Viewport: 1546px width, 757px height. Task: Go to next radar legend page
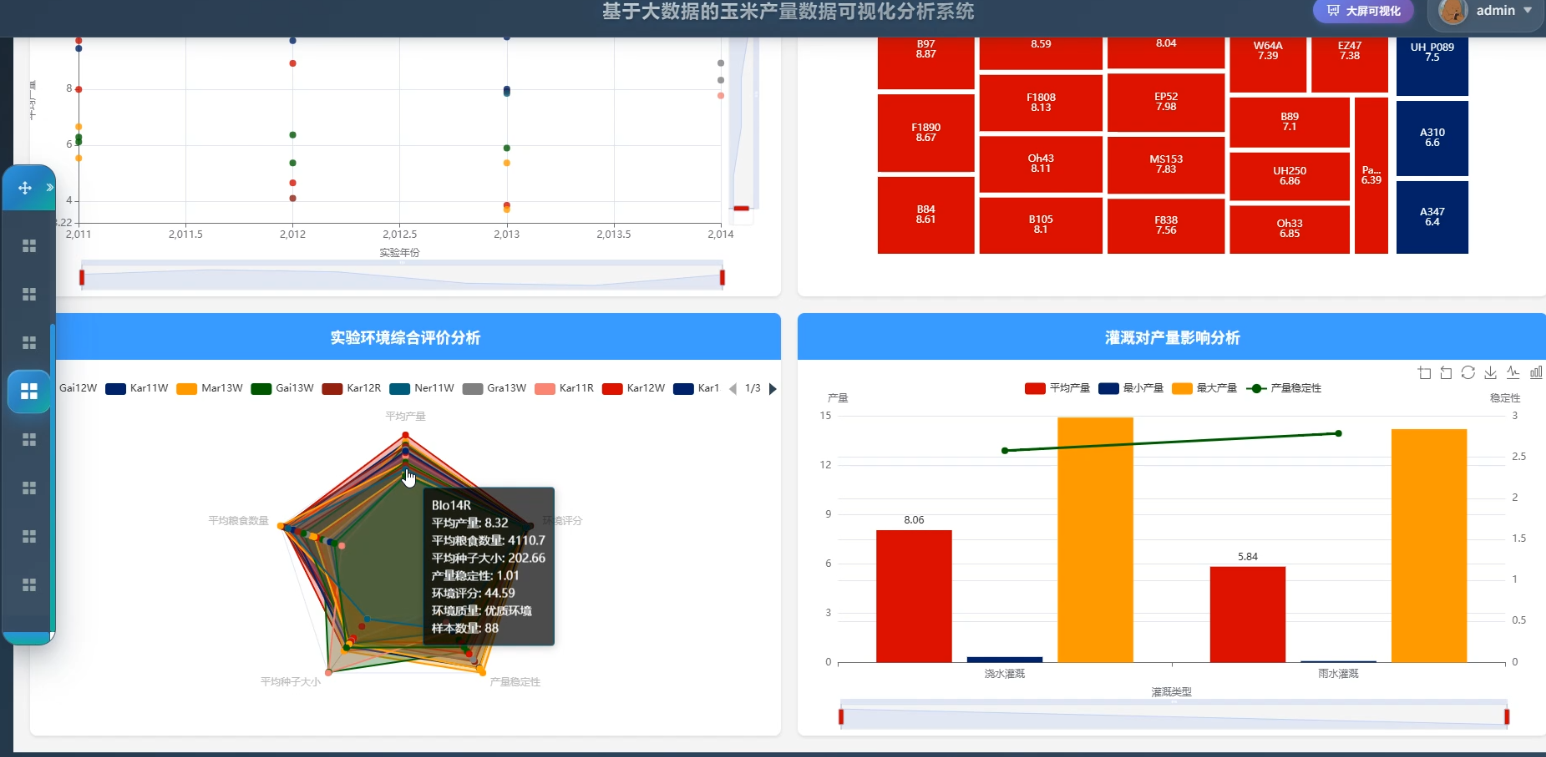772,389
